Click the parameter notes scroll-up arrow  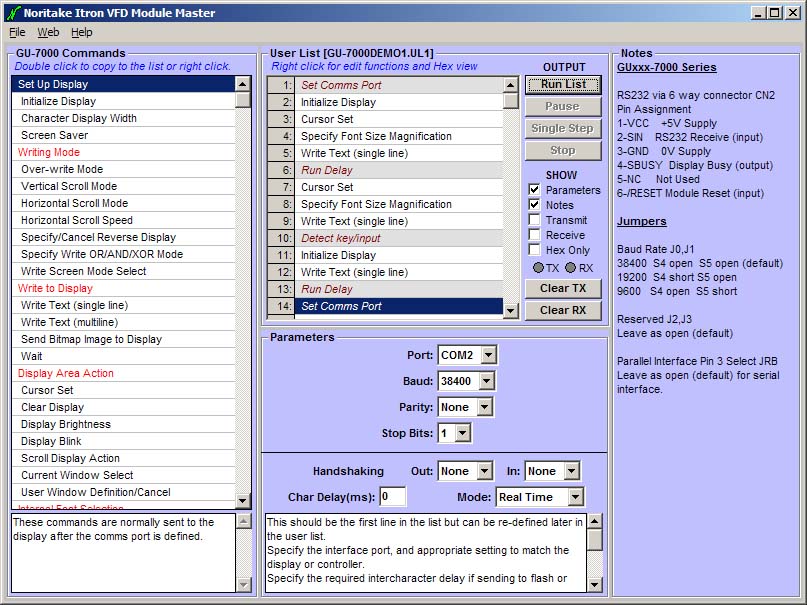click(594, 521)
